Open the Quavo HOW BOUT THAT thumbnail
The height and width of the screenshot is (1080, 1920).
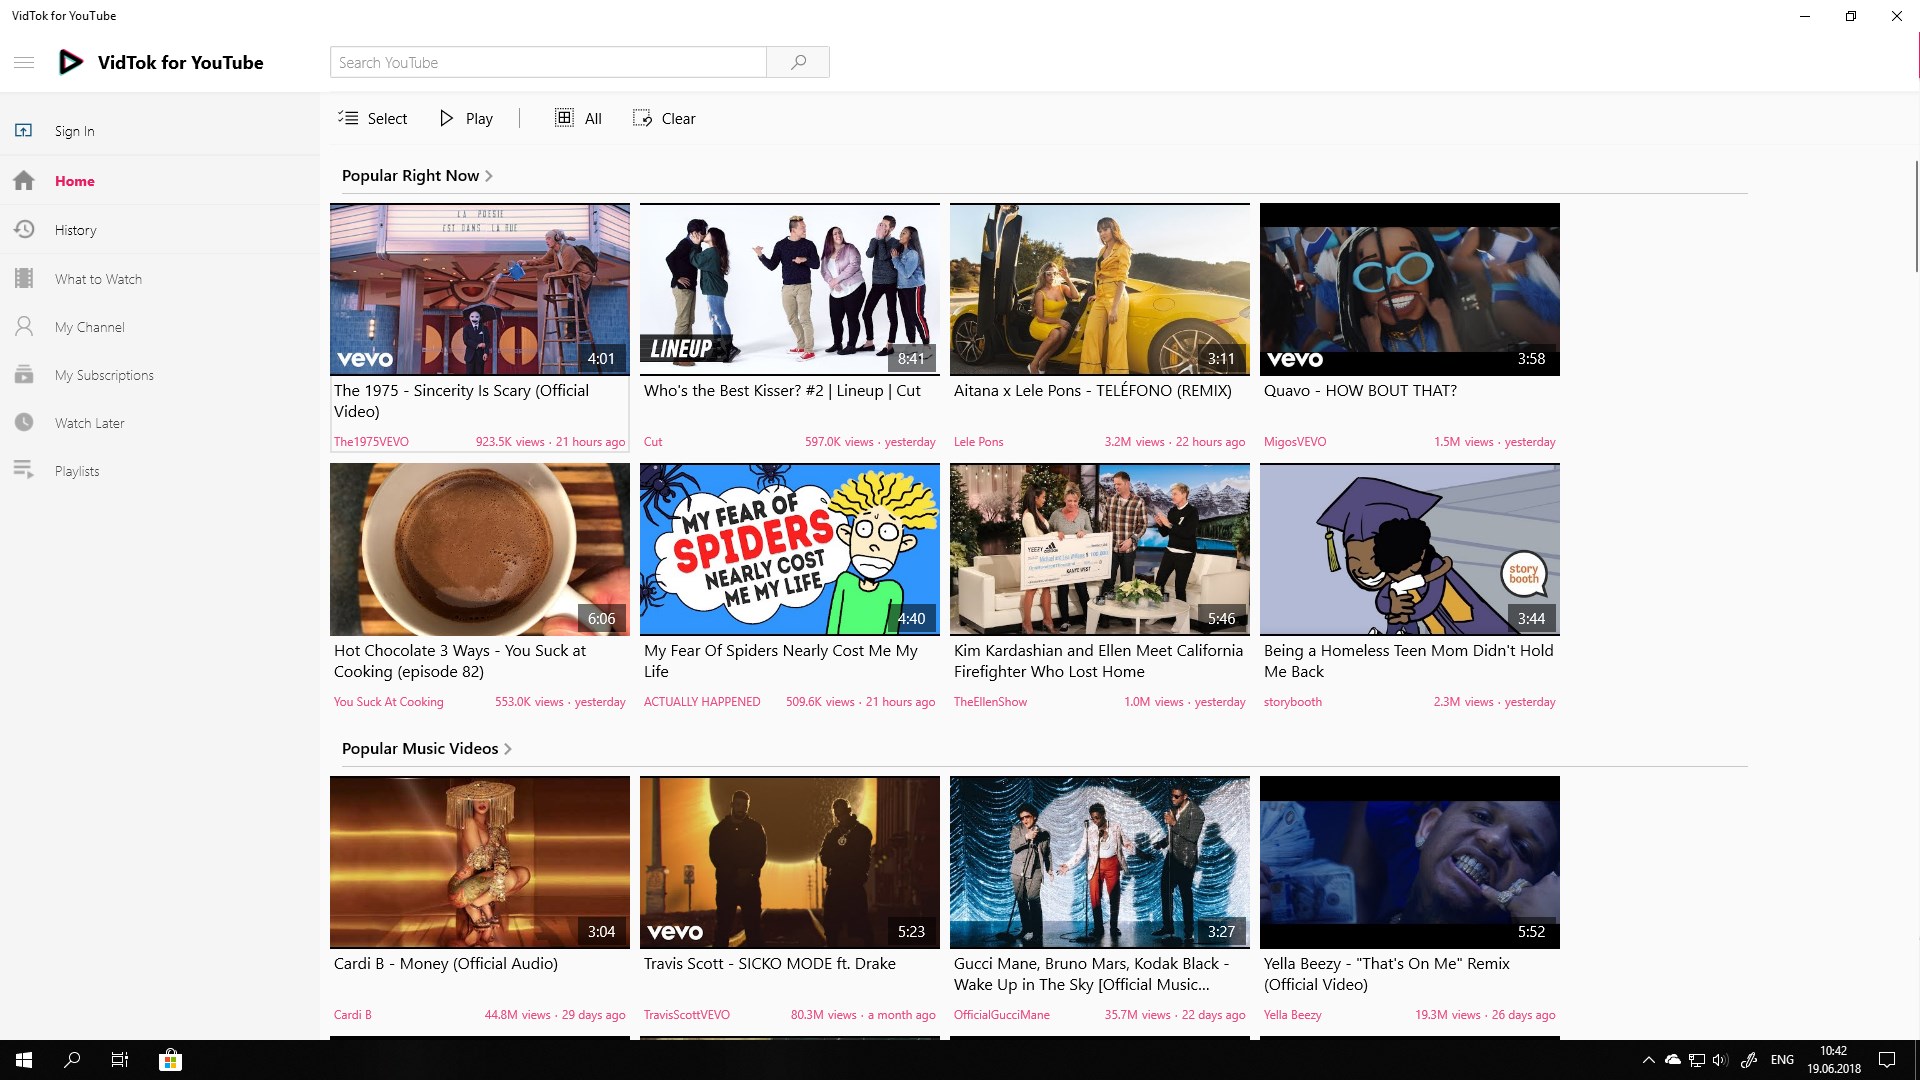1409,290
